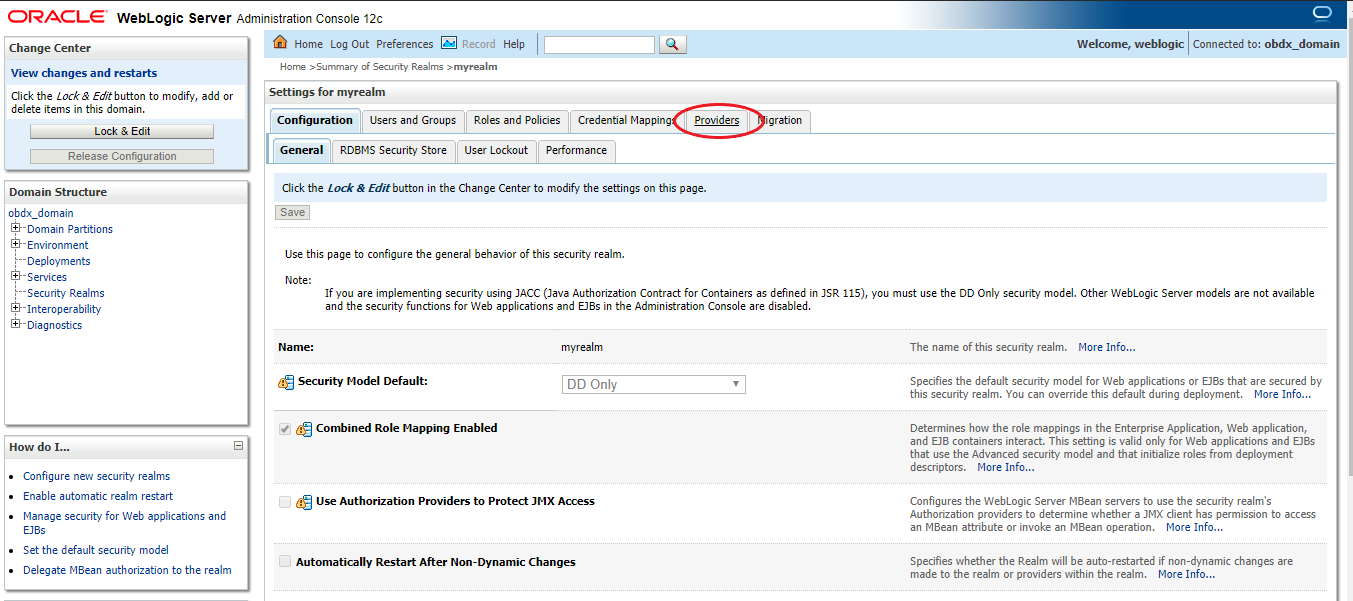
Task: Open the Migration tab
Action: coord(780,120)
